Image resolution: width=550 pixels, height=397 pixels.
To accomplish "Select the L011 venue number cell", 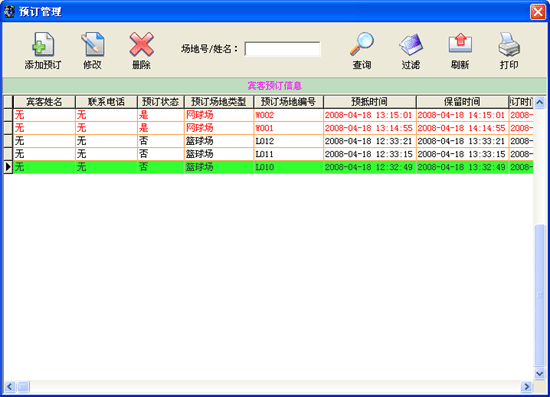I will [x=288, y=154].
